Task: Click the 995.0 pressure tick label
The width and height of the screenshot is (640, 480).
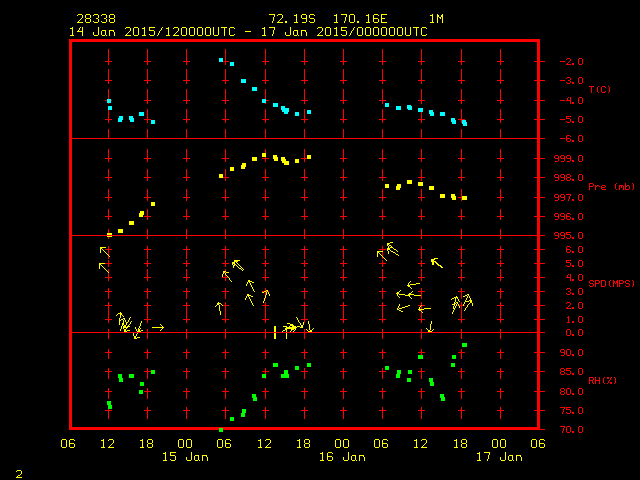Action: pos(566,236)
